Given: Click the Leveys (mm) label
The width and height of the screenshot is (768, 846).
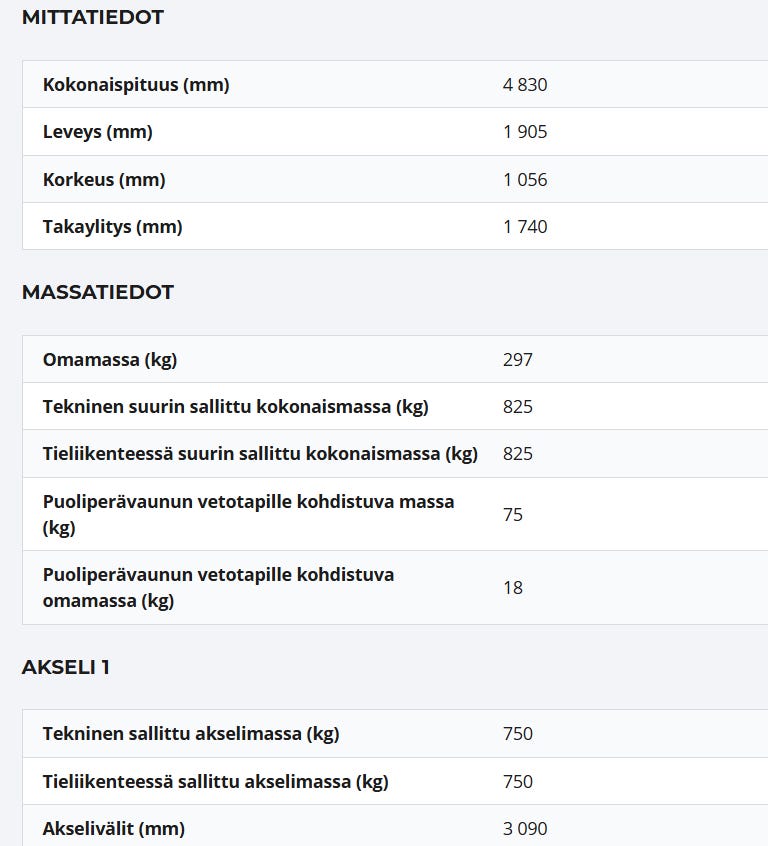Looking at the screenshot, I should tap(98, 132).
